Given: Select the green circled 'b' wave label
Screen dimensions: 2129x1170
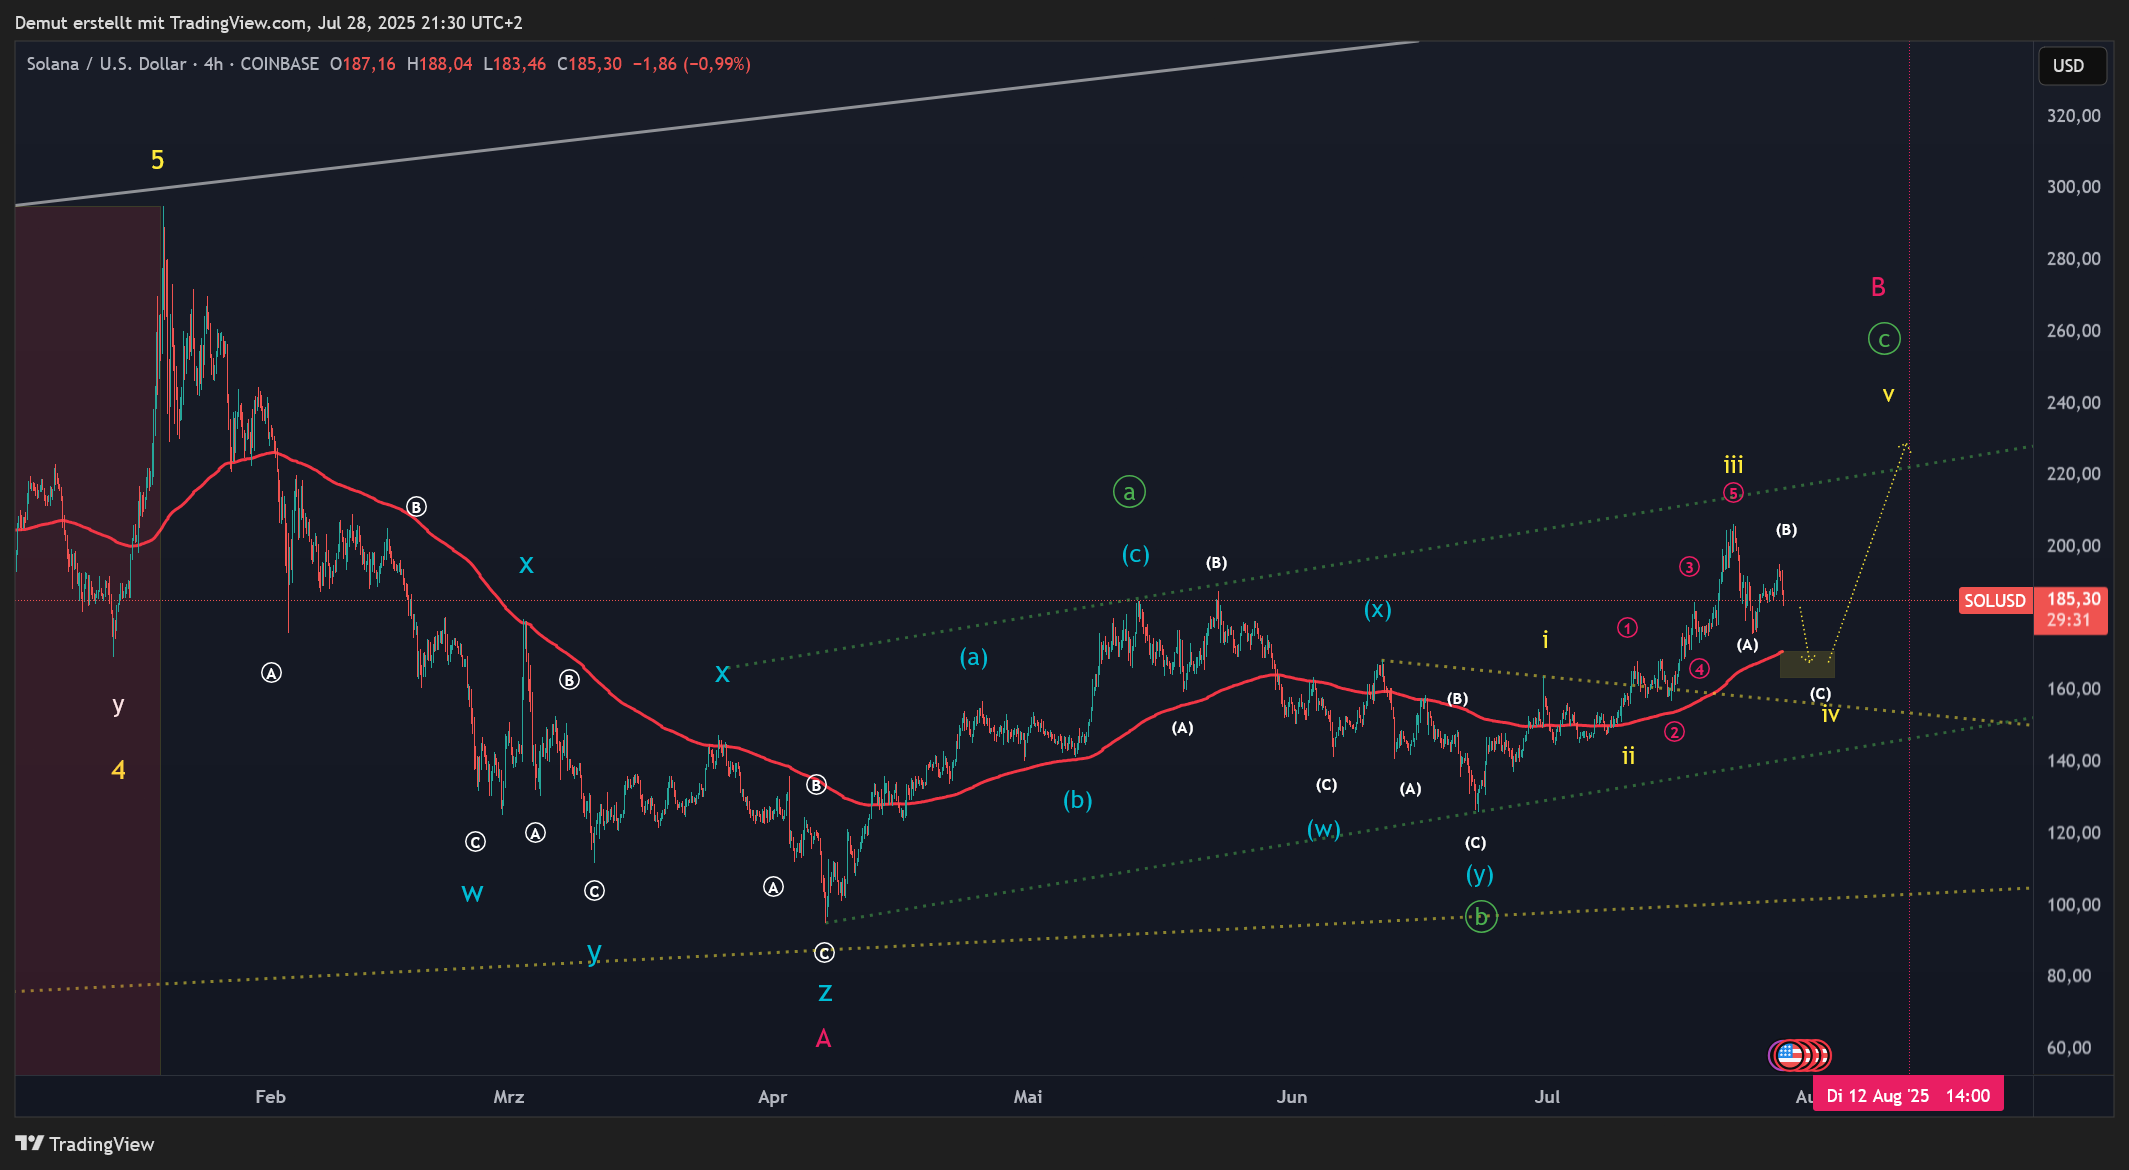Looking at the screenshot, I should click(x=1481, y=916).
